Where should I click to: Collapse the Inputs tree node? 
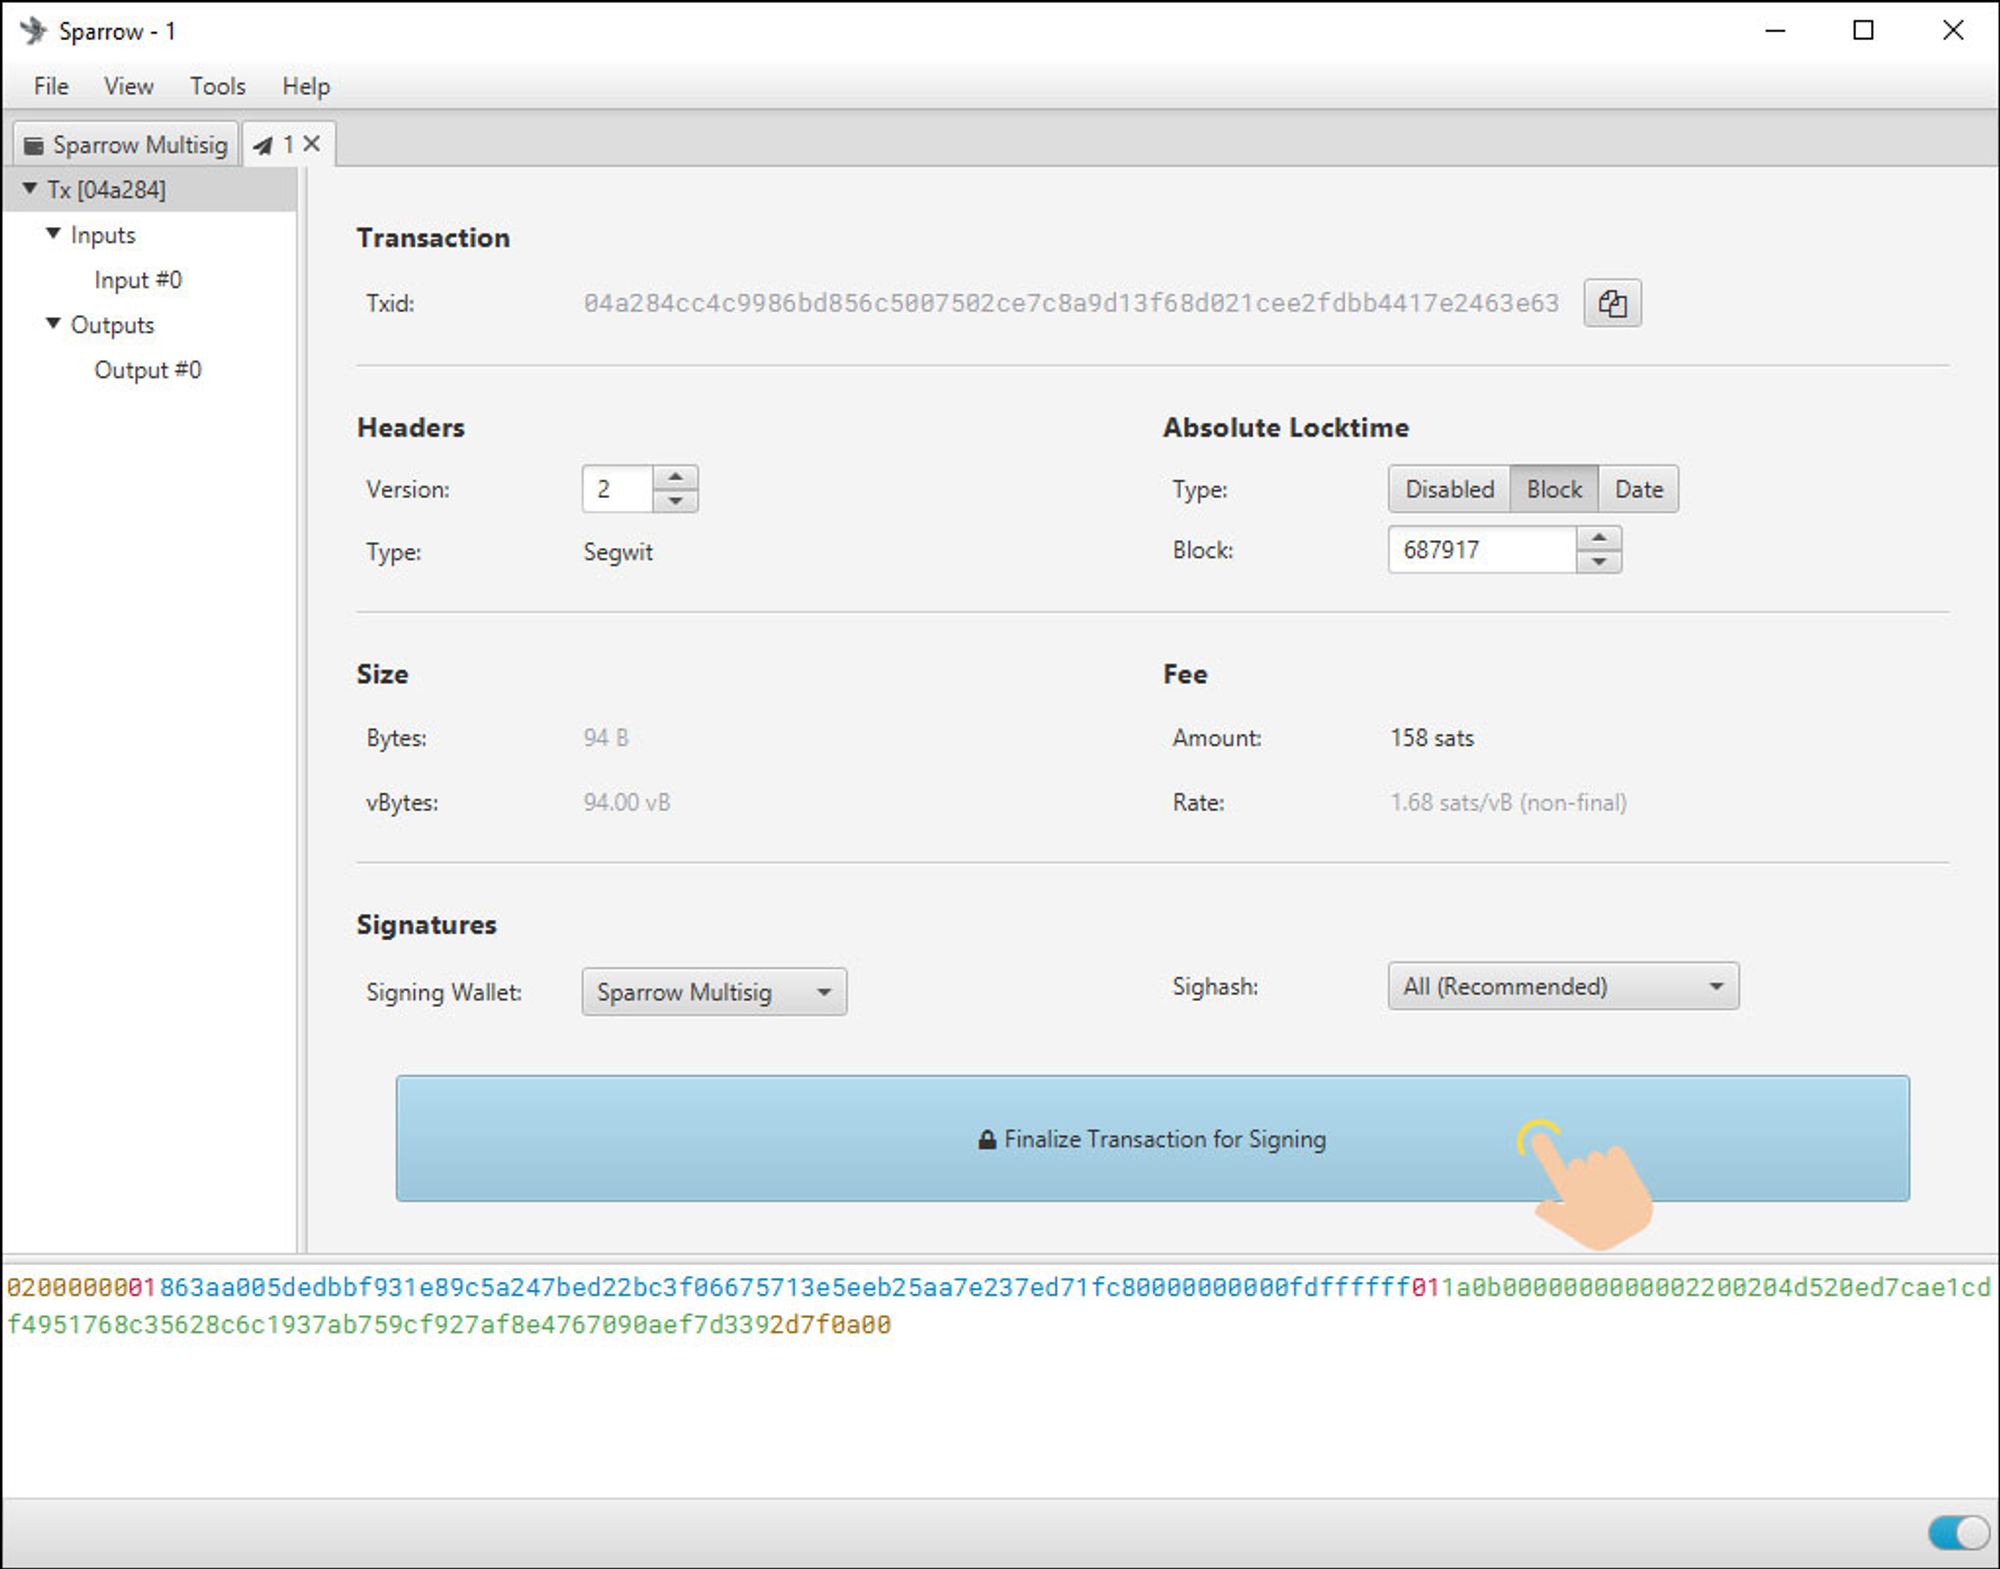[53, 234]
